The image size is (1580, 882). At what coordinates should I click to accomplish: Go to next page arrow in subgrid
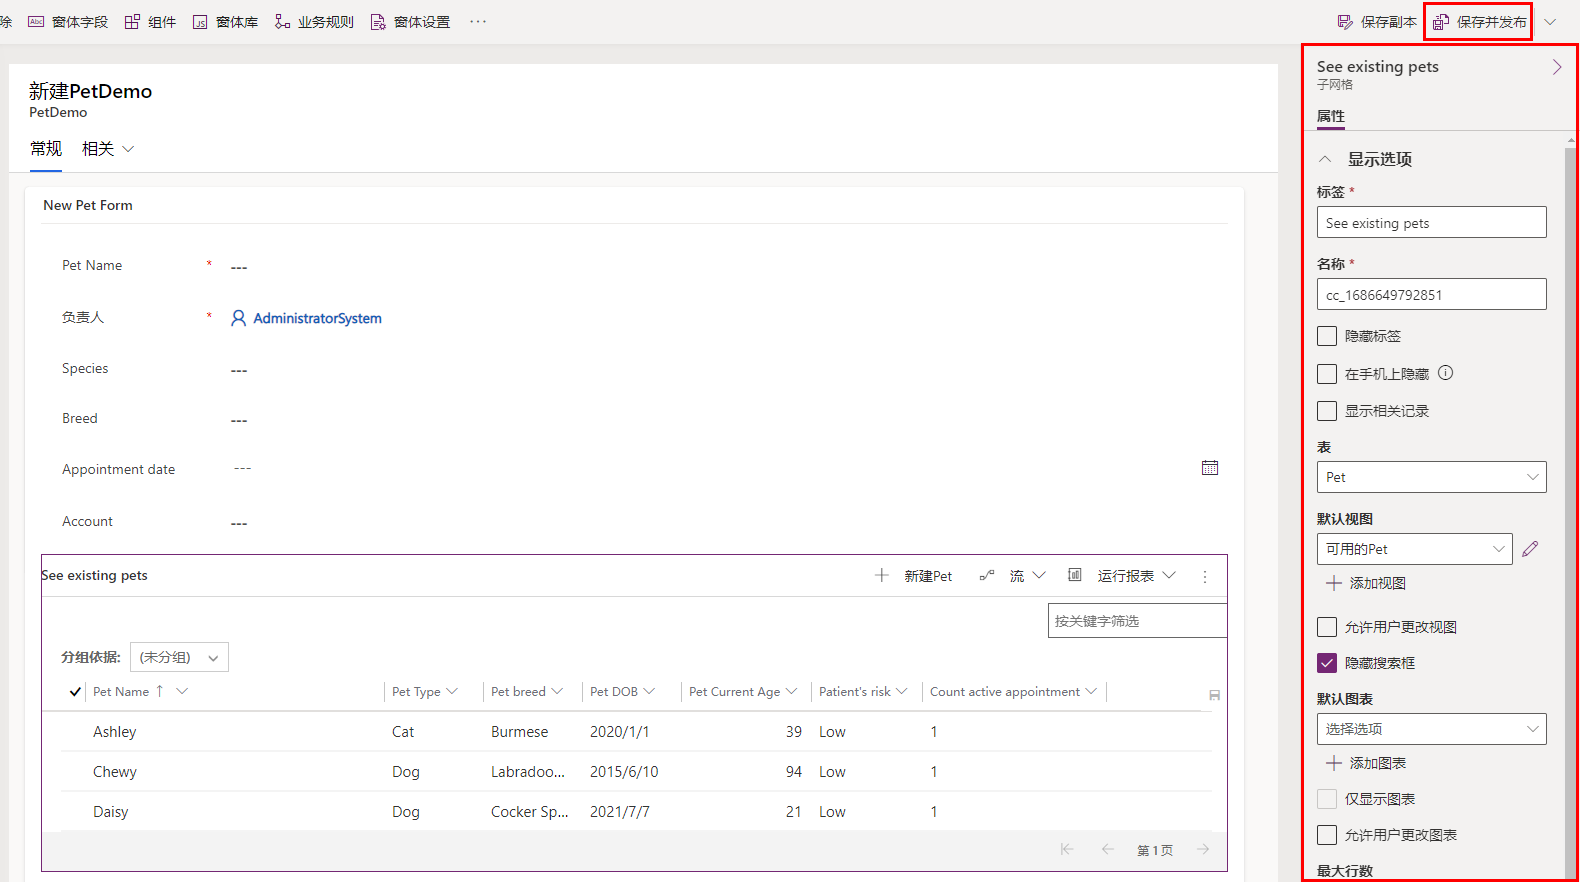tap(1203, 849)
